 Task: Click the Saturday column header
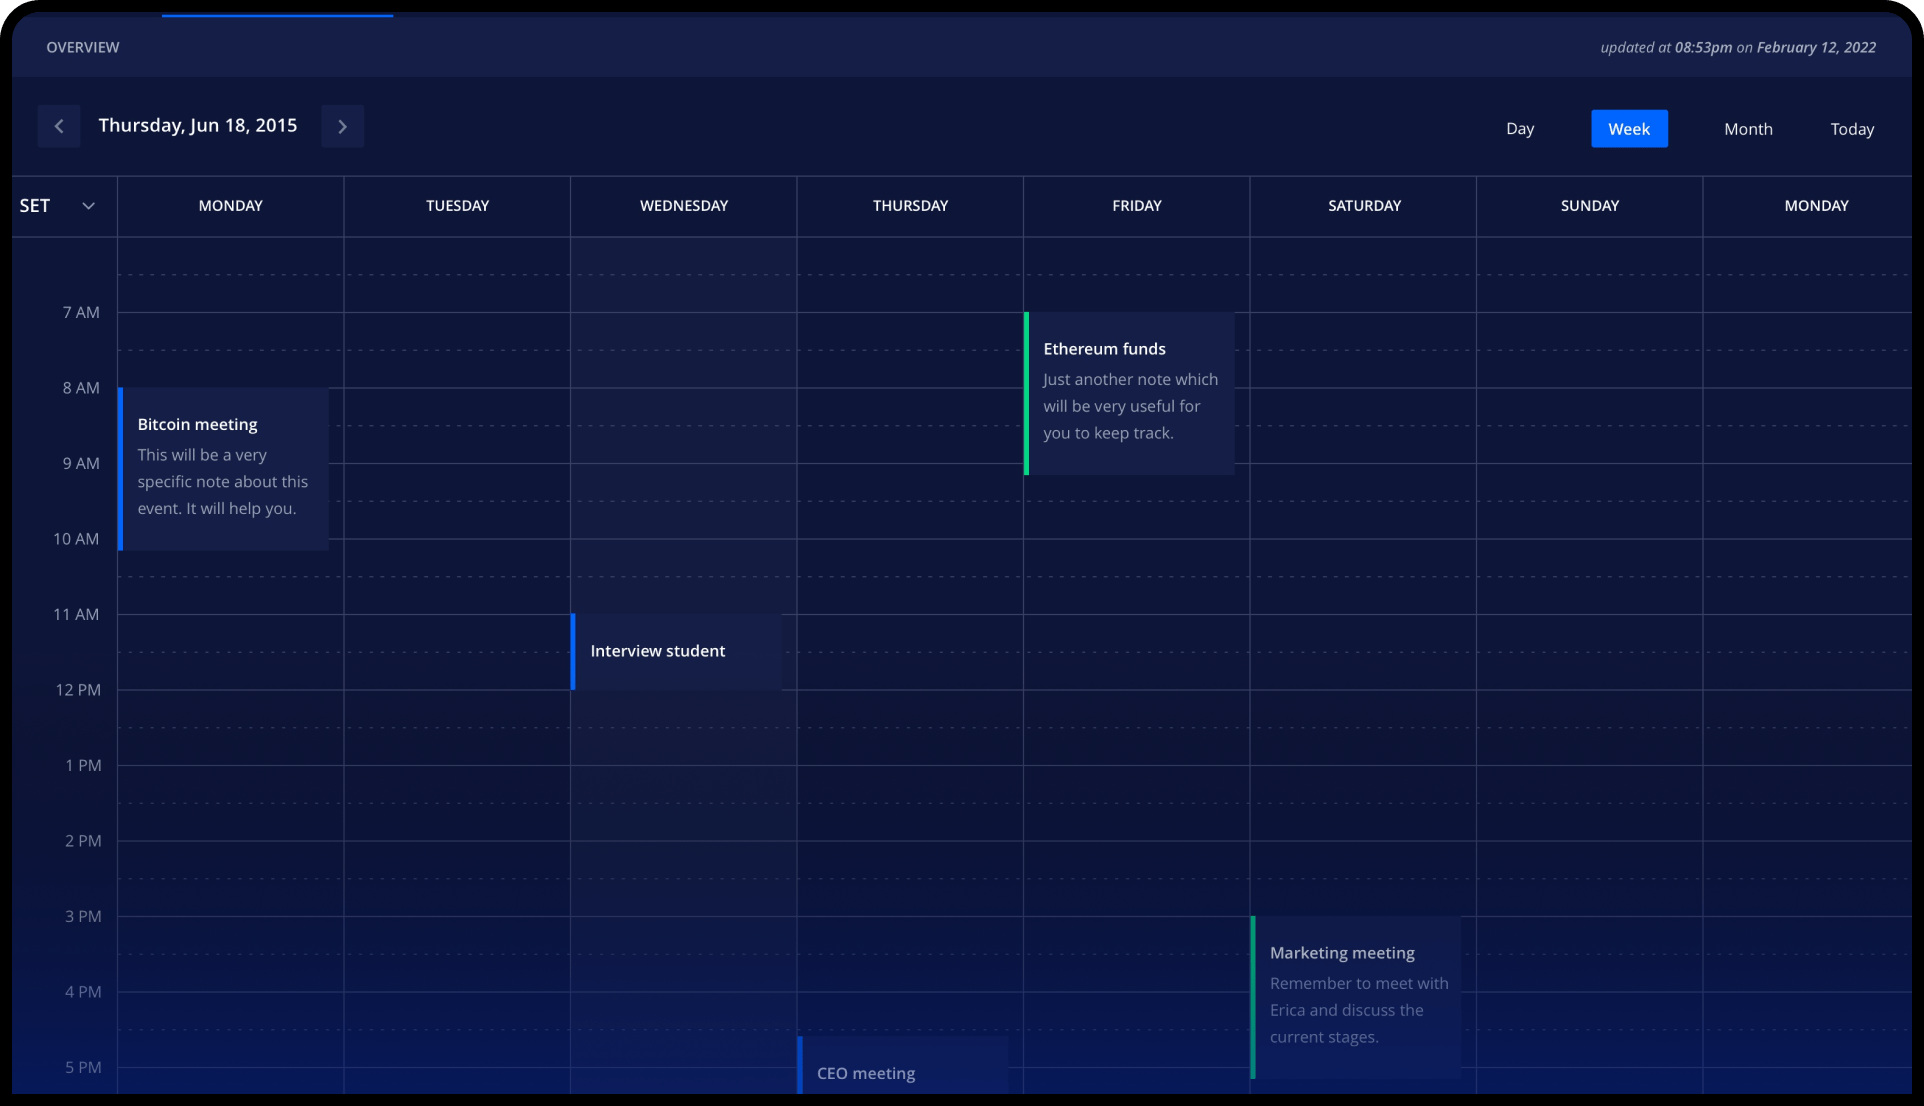pyautogui.click(x=1363, y=206)
